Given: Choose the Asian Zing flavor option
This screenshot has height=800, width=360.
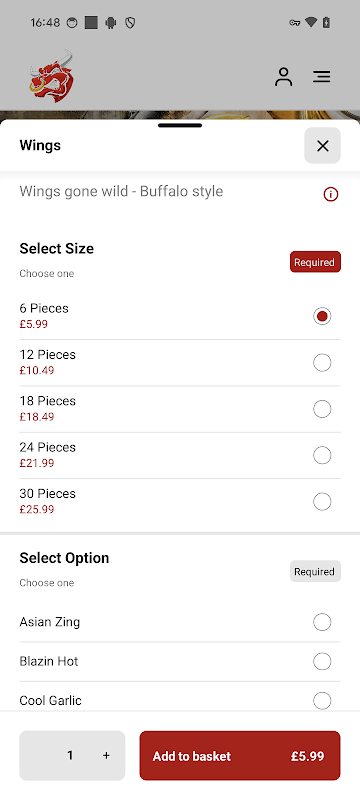Looking at the screenshot, I should [180, 622].
